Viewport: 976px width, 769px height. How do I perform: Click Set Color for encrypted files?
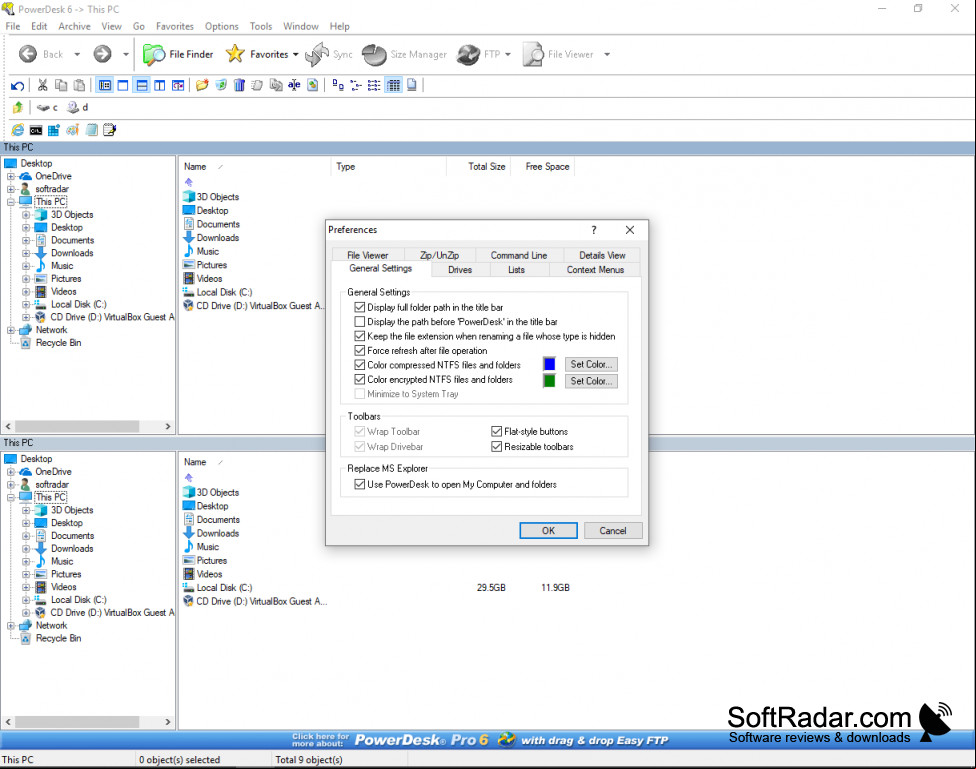[591, 381]
